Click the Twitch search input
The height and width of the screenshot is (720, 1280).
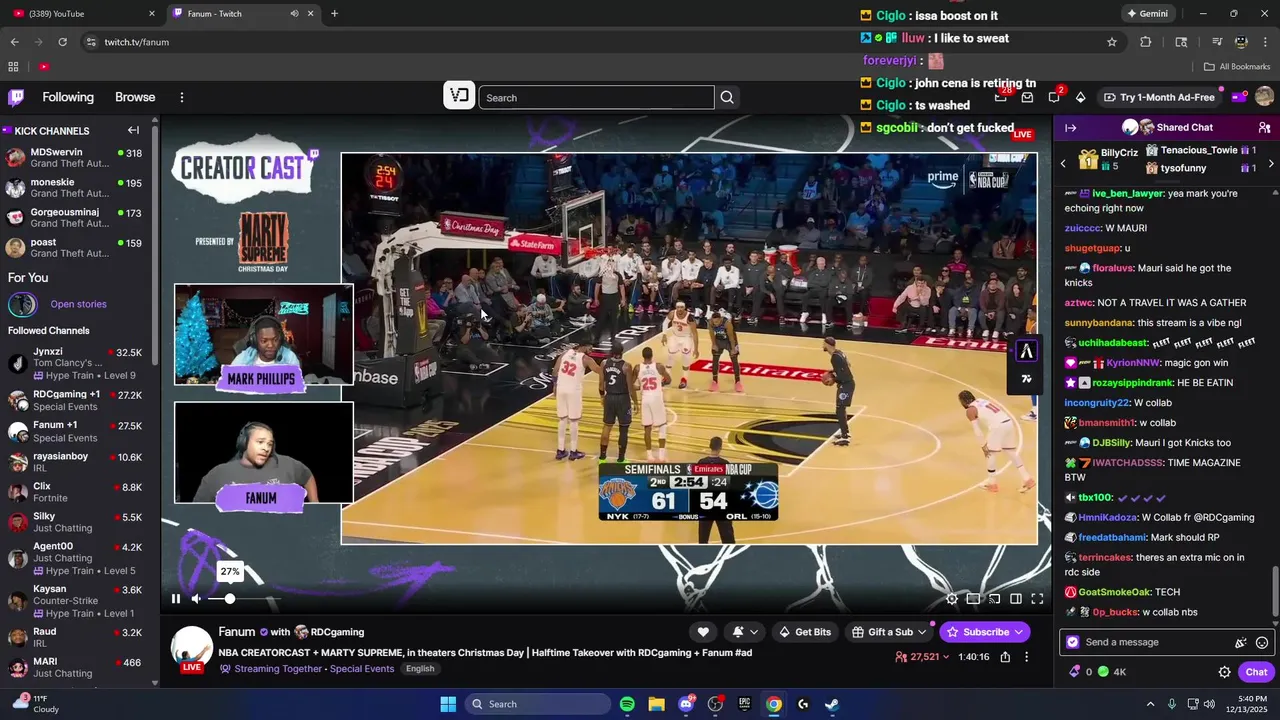click(x=597, y=97)
